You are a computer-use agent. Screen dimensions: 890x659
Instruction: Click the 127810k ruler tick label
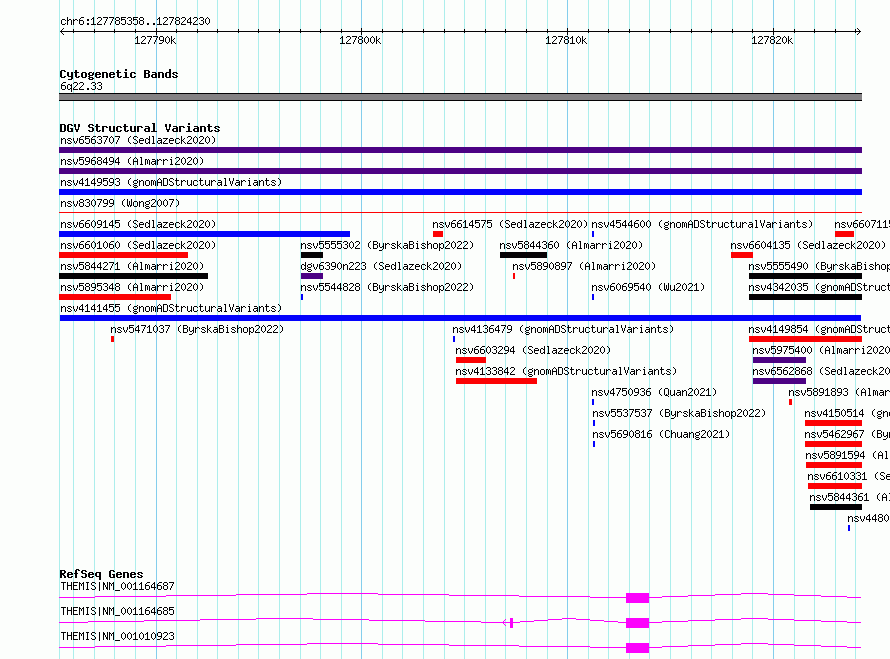(566, 40)
